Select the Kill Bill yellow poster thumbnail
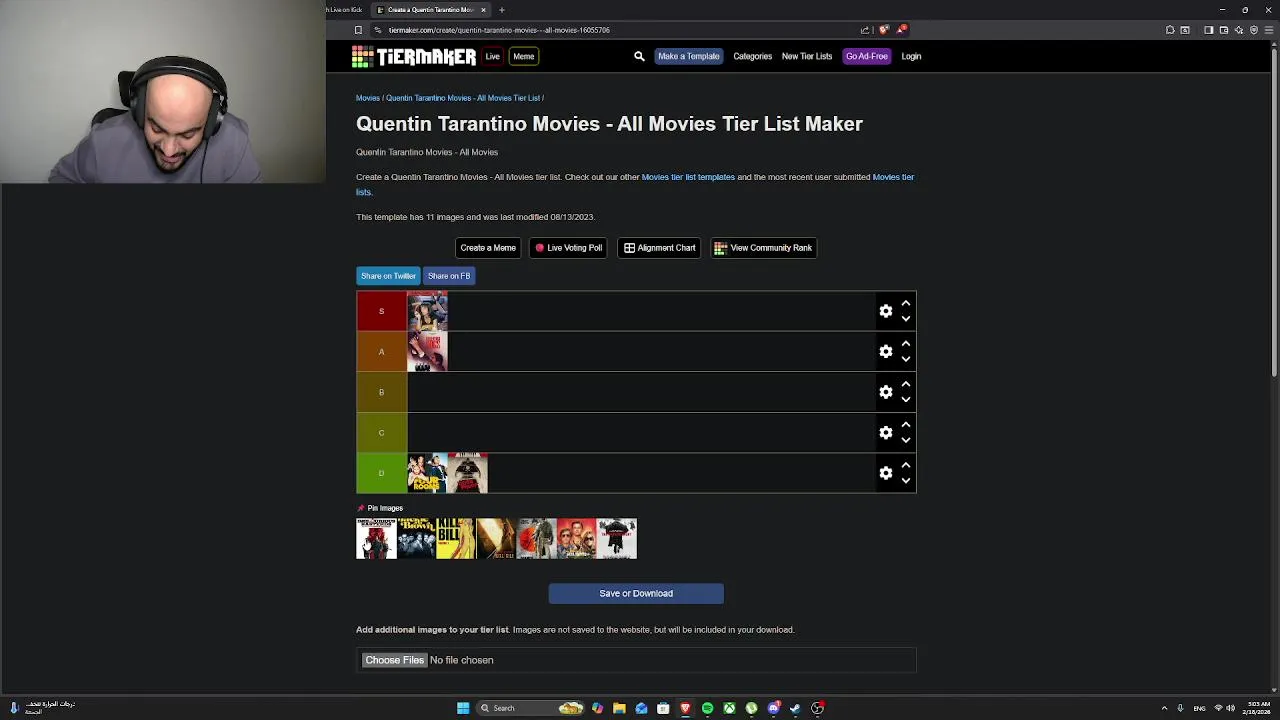This screenshot has width=1280, height=720. click(x=456, y=538)
